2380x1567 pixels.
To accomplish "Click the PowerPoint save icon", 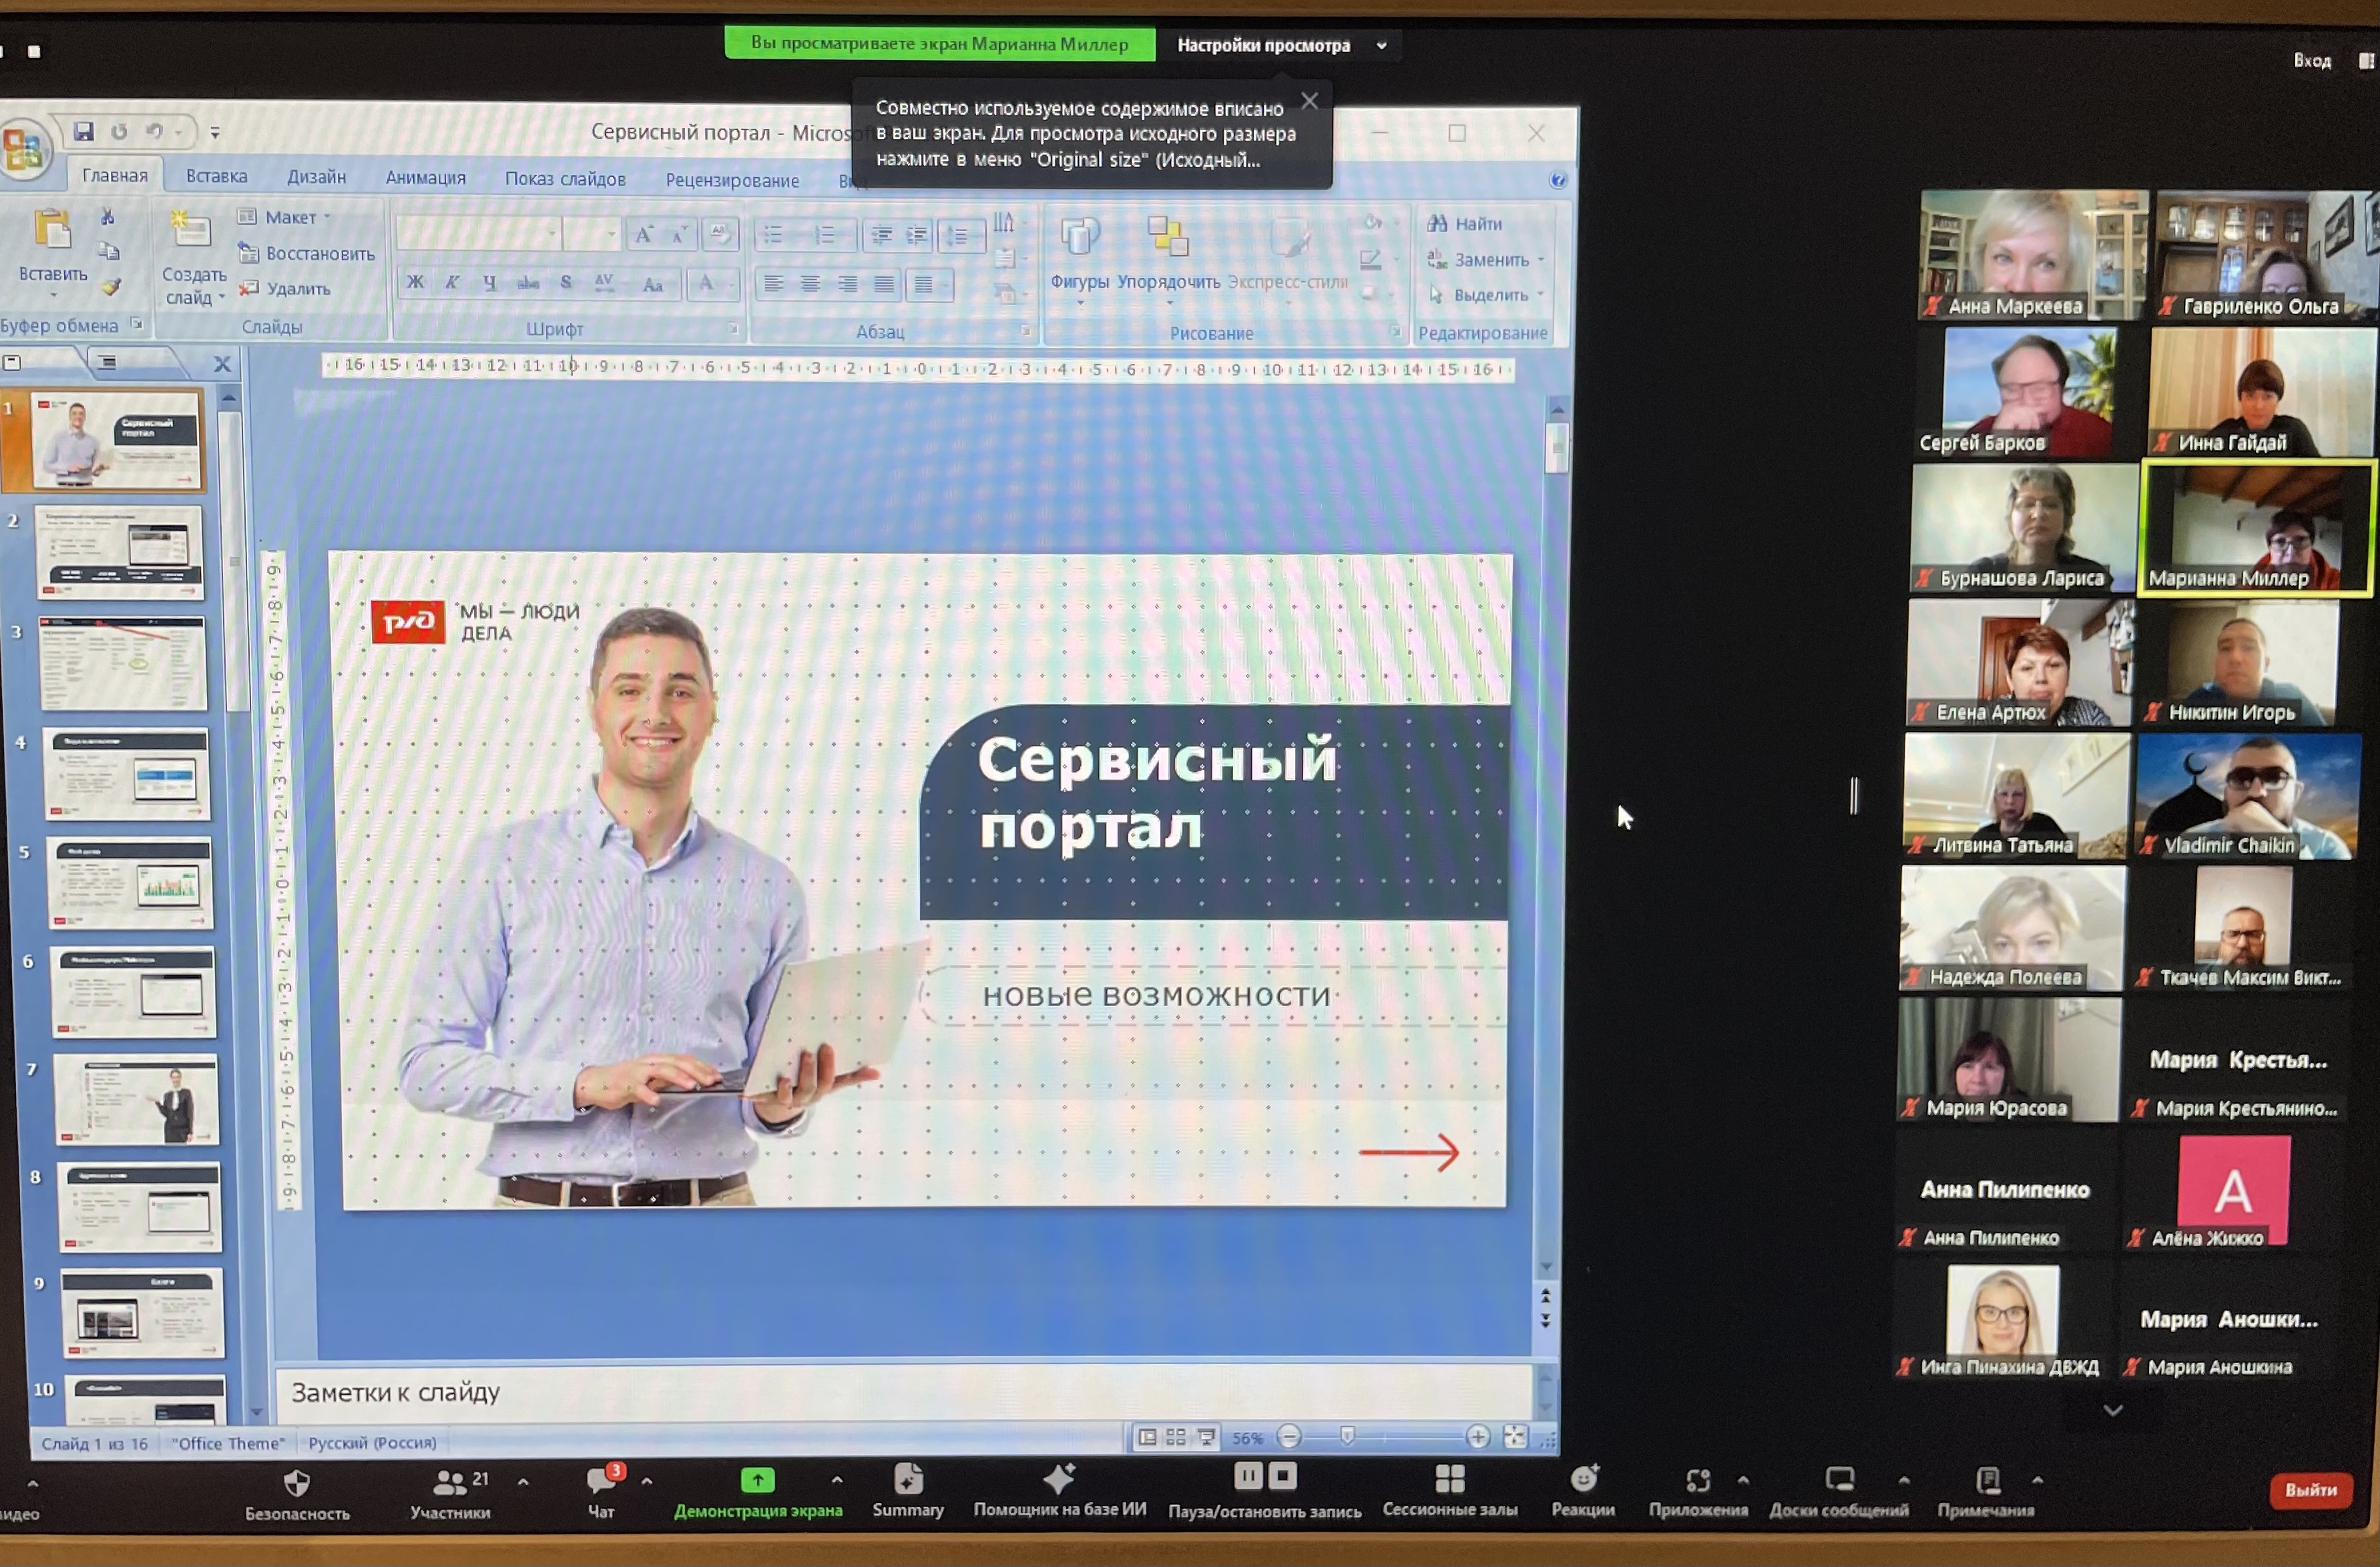I will point(83,132).
